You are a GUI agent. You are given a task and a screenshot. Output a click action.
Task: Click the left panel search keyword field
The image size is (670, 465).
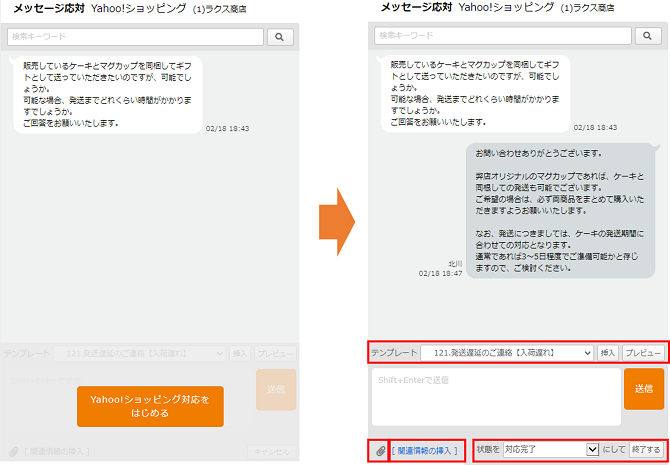coord(135,37)
